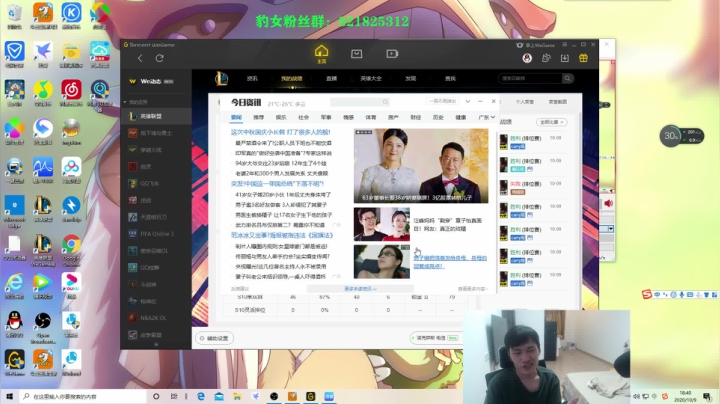Click the 一周不再弹出 button
This screenshot has height=404, width=720.
[442, 101]
